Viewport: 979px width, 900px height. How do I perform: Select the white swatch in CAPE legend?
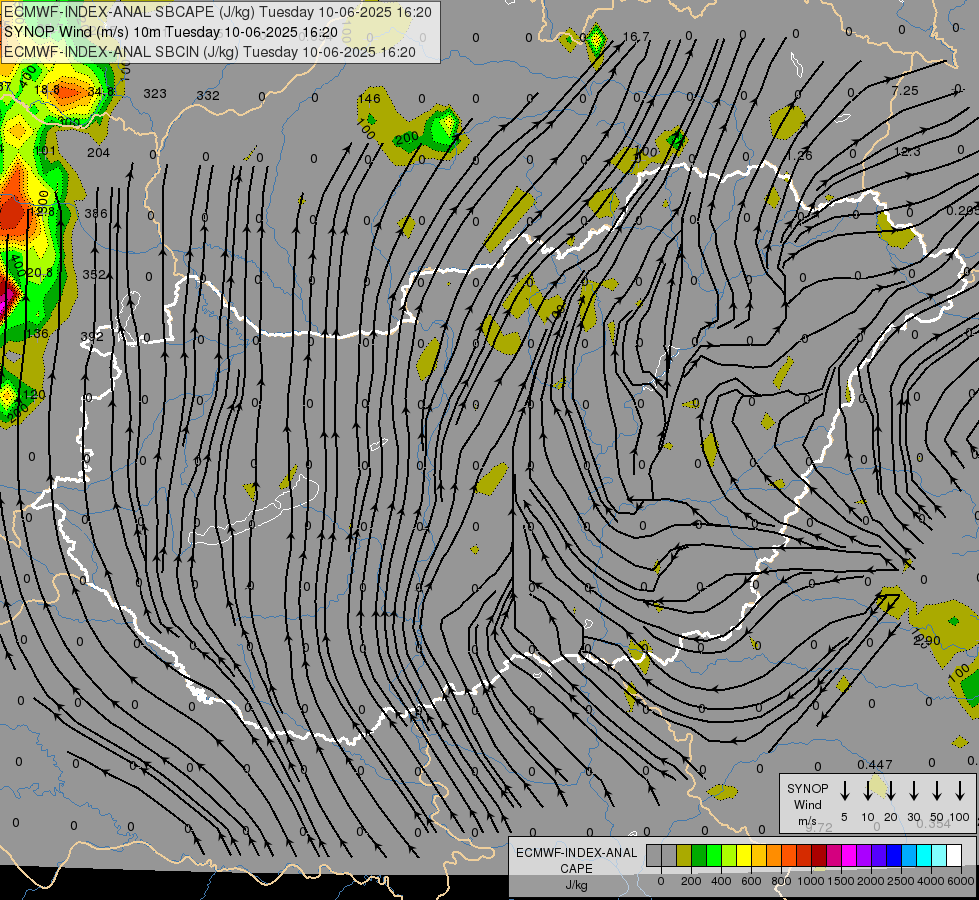pos(954,855)
